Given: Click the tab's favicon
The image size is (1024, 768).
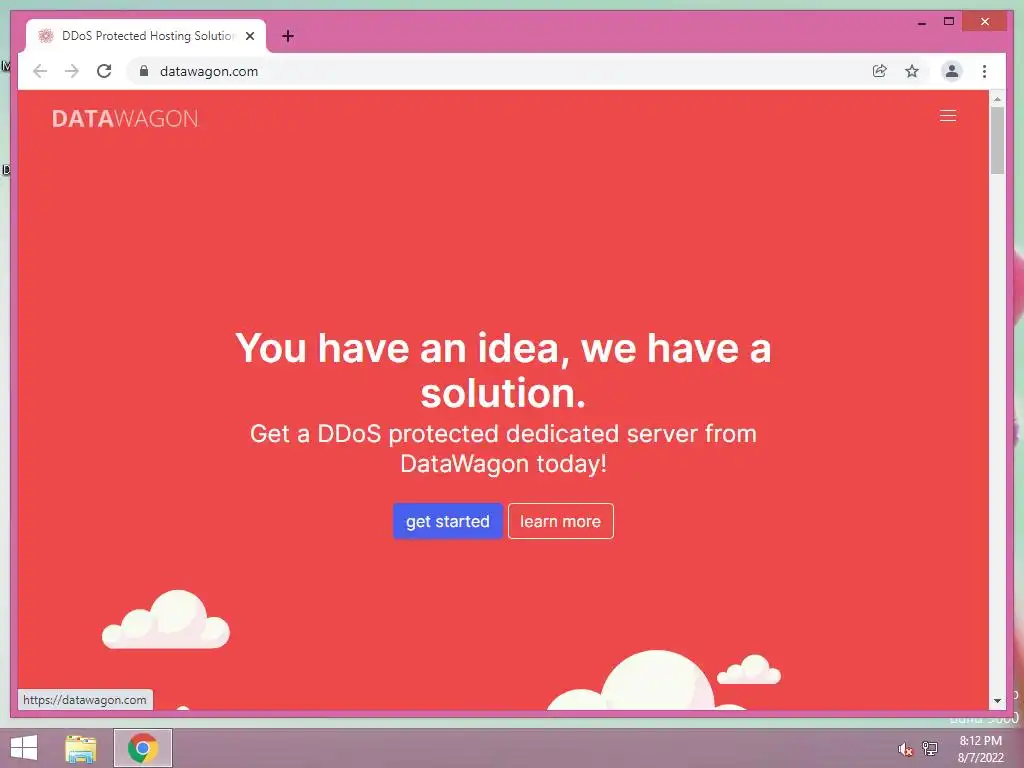Looking at the screenshot, I should (x=46, y=36).
